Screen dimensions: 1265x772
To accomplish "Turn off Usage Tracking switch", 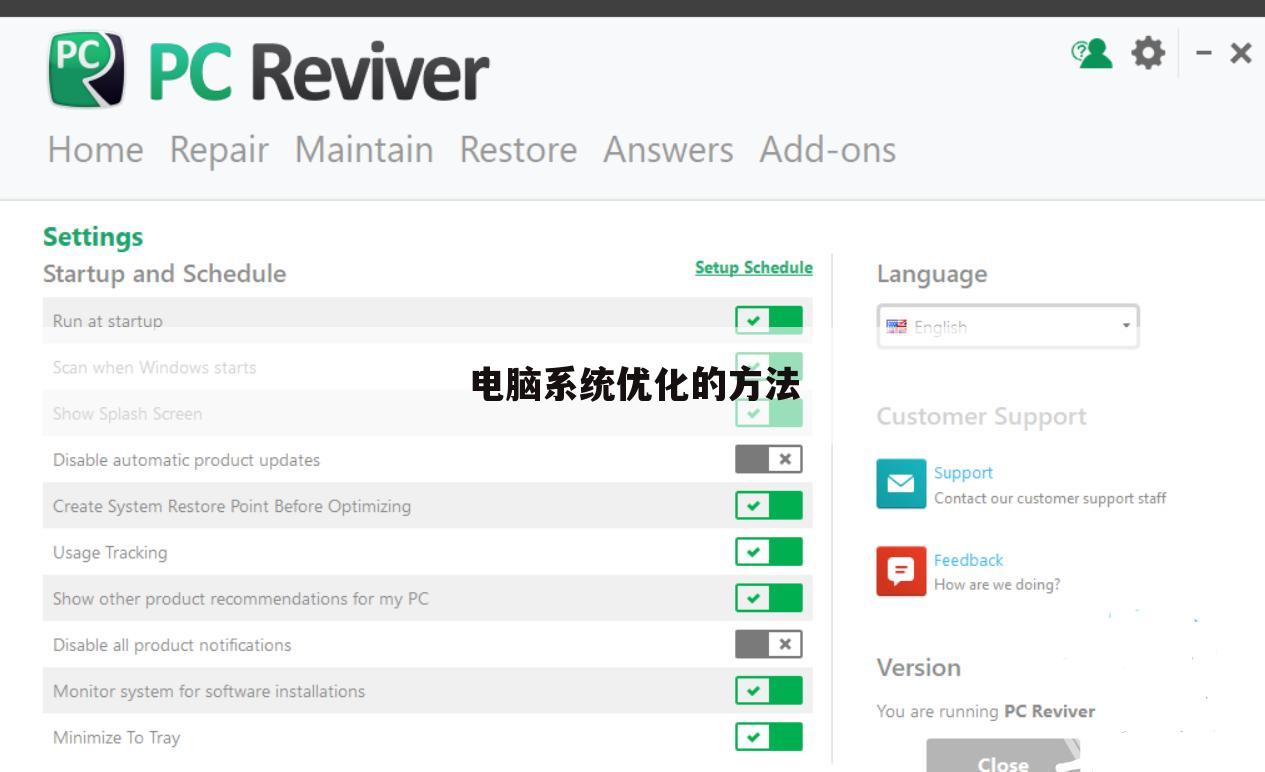I will [x=769, y=551].
